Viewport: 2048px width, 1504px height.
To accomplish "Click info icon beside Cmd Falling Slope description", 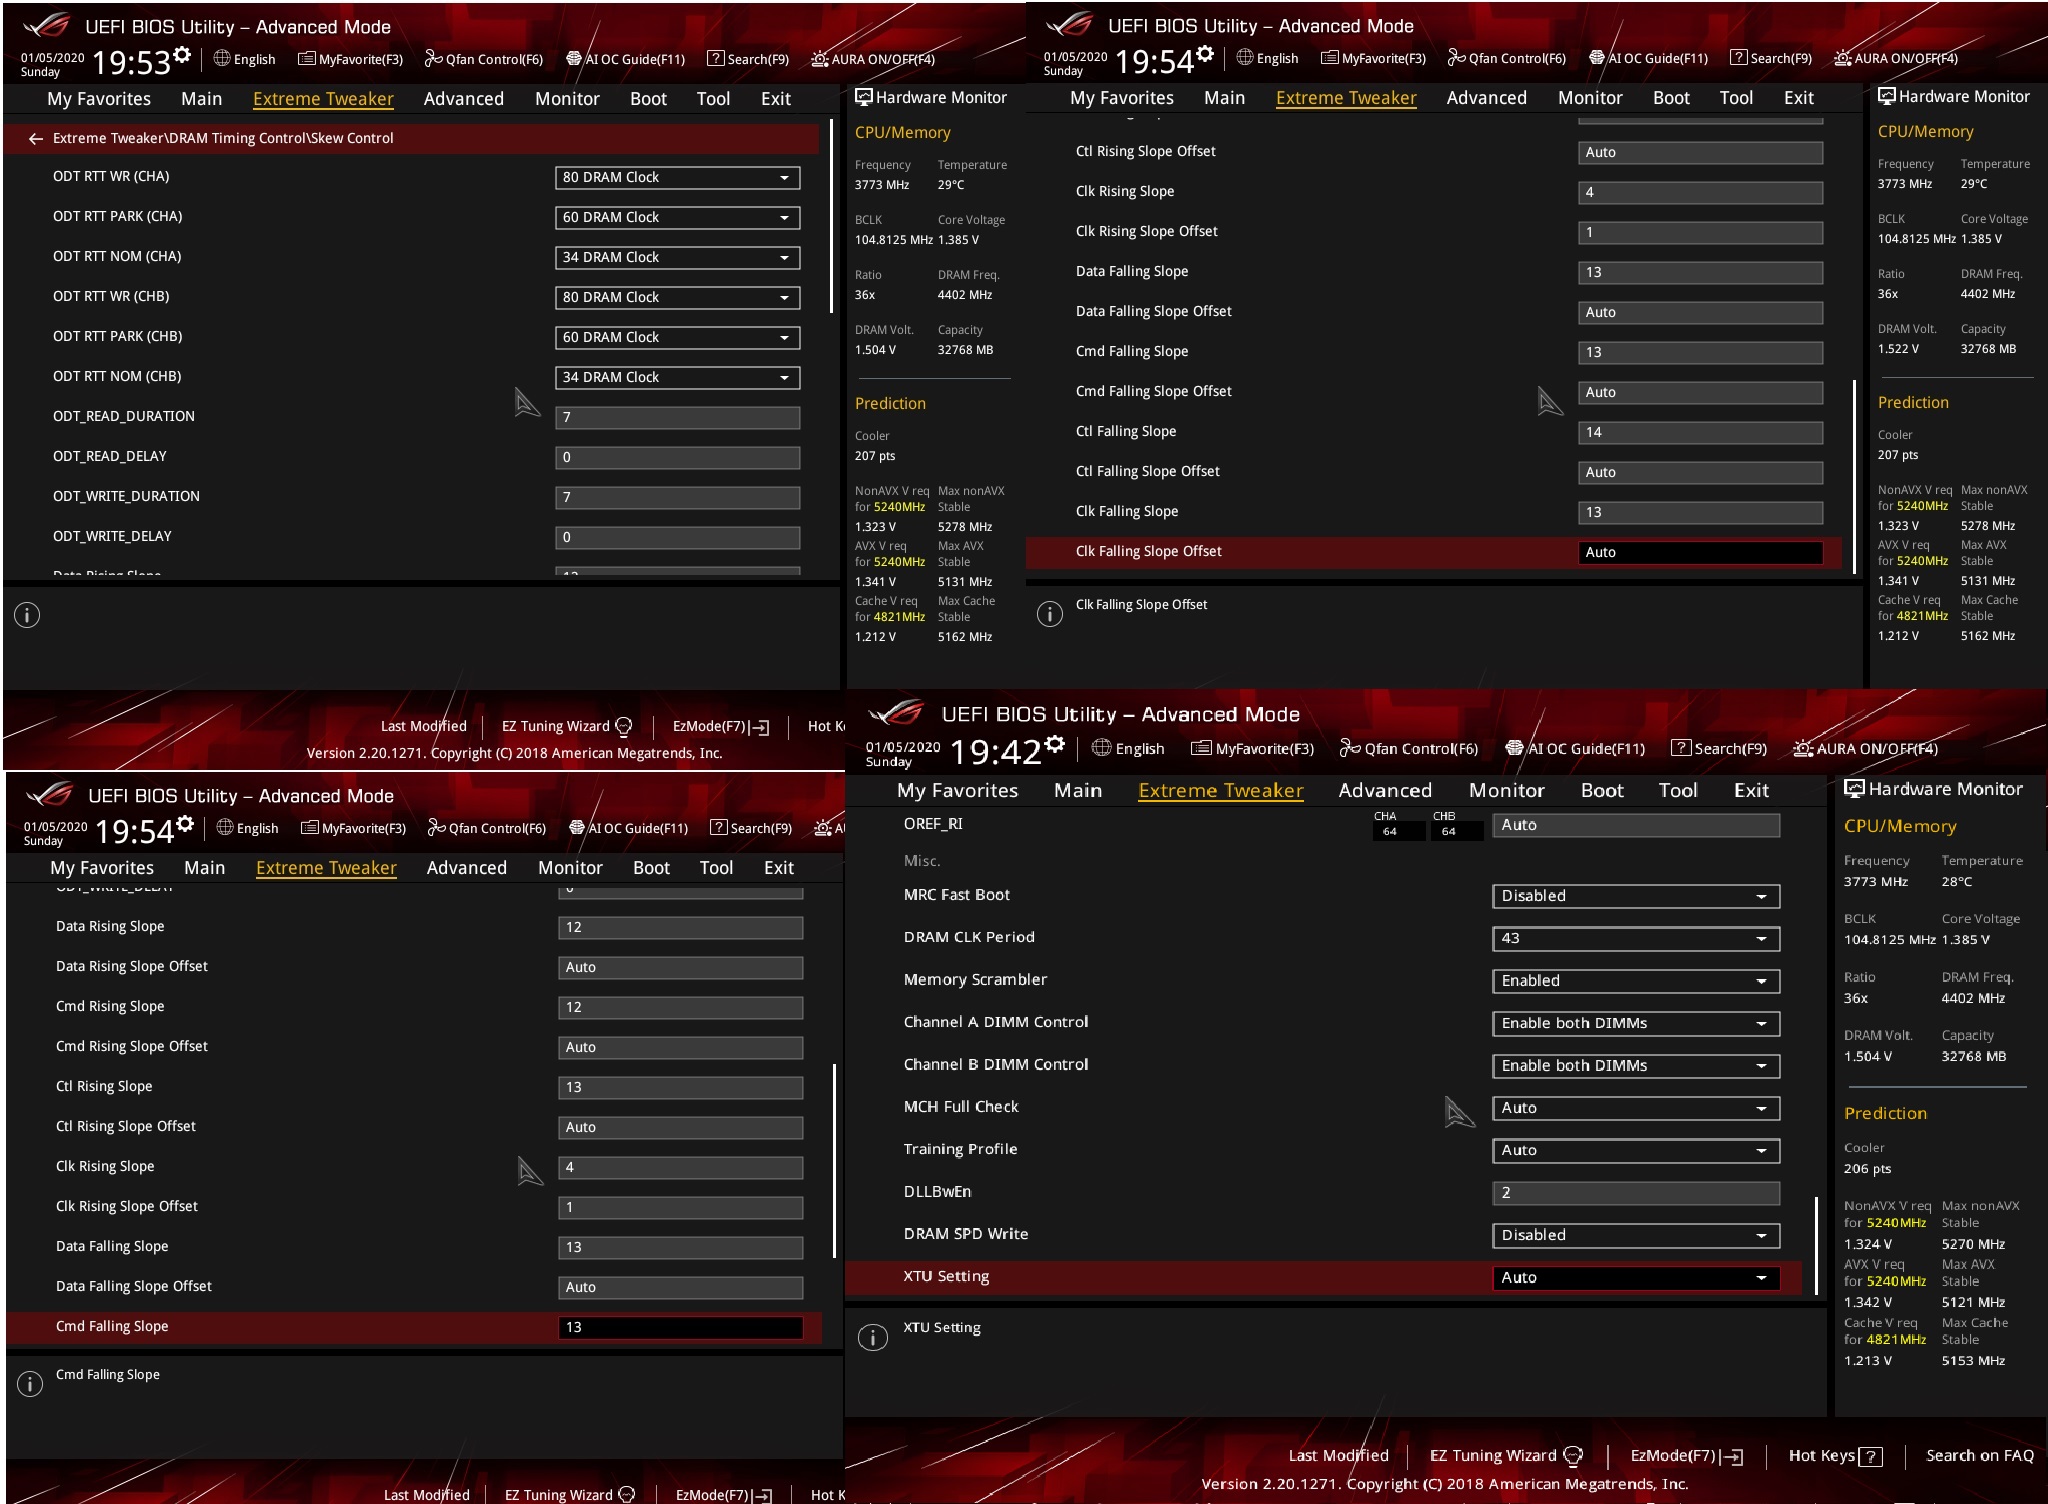I will click(x=30, y=1384).
